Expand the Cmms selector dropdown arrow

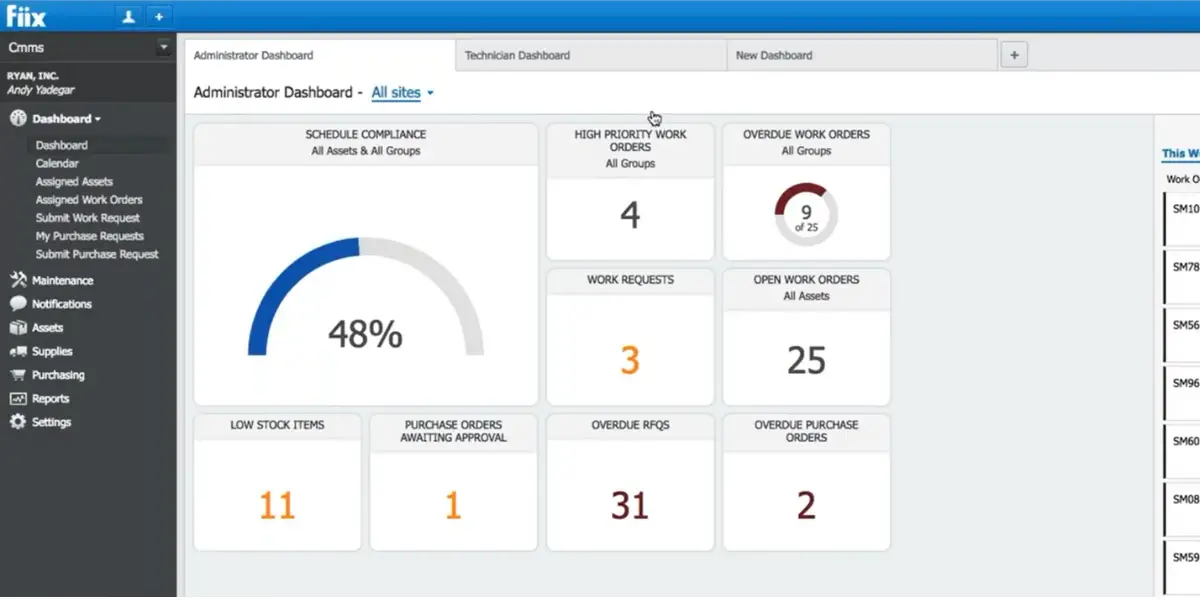tap(164, 47)
